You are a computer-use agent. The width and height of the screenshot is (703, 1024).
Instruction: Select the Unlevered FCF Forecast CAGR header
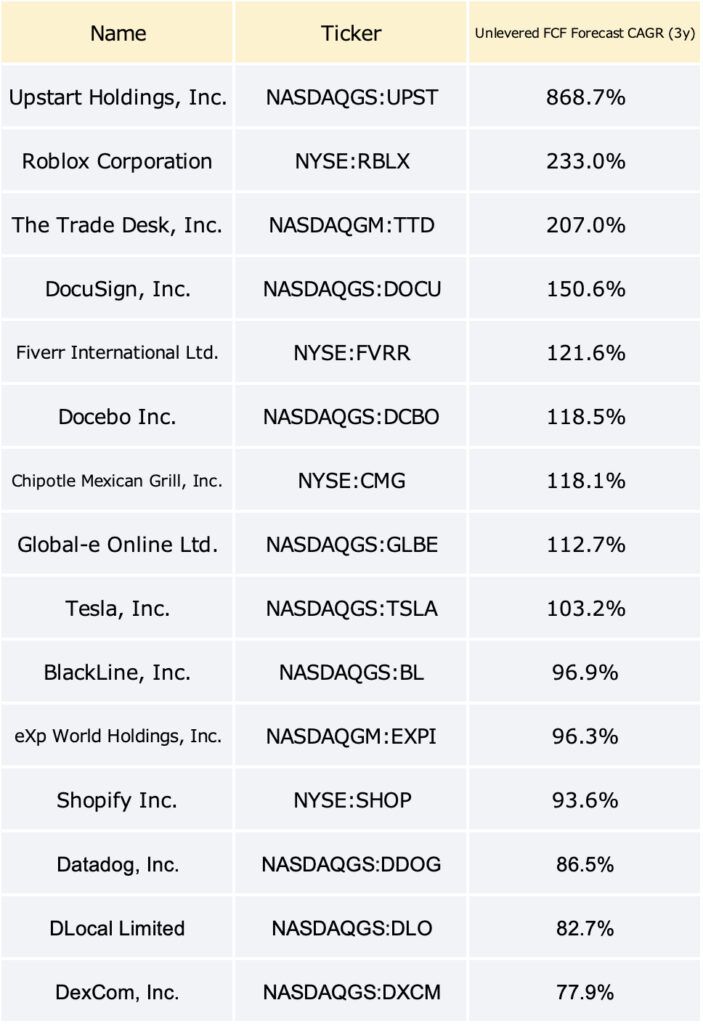tap(585, 33)
